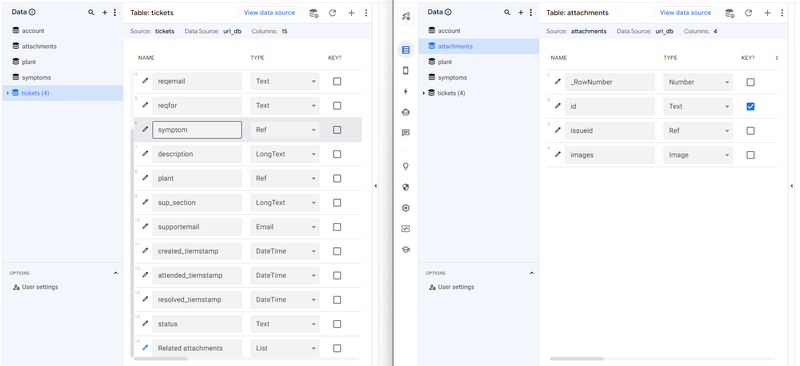Open type dropdown for symptom column
This screenshot has height=366, width=800.
tap(285, 130)
